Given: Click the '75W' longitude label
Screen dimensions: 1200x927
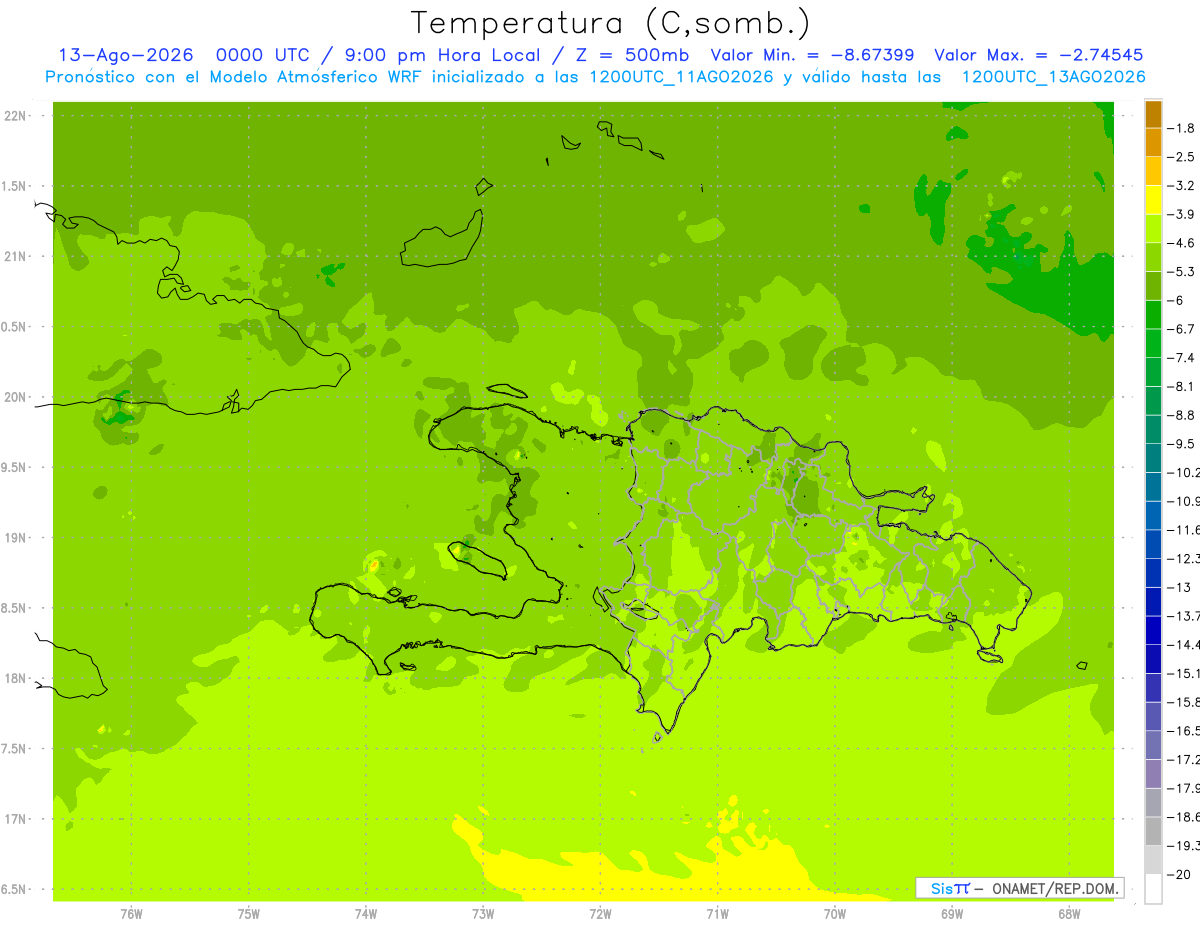Looking at the screenshot, I should (x=249, y=913).
